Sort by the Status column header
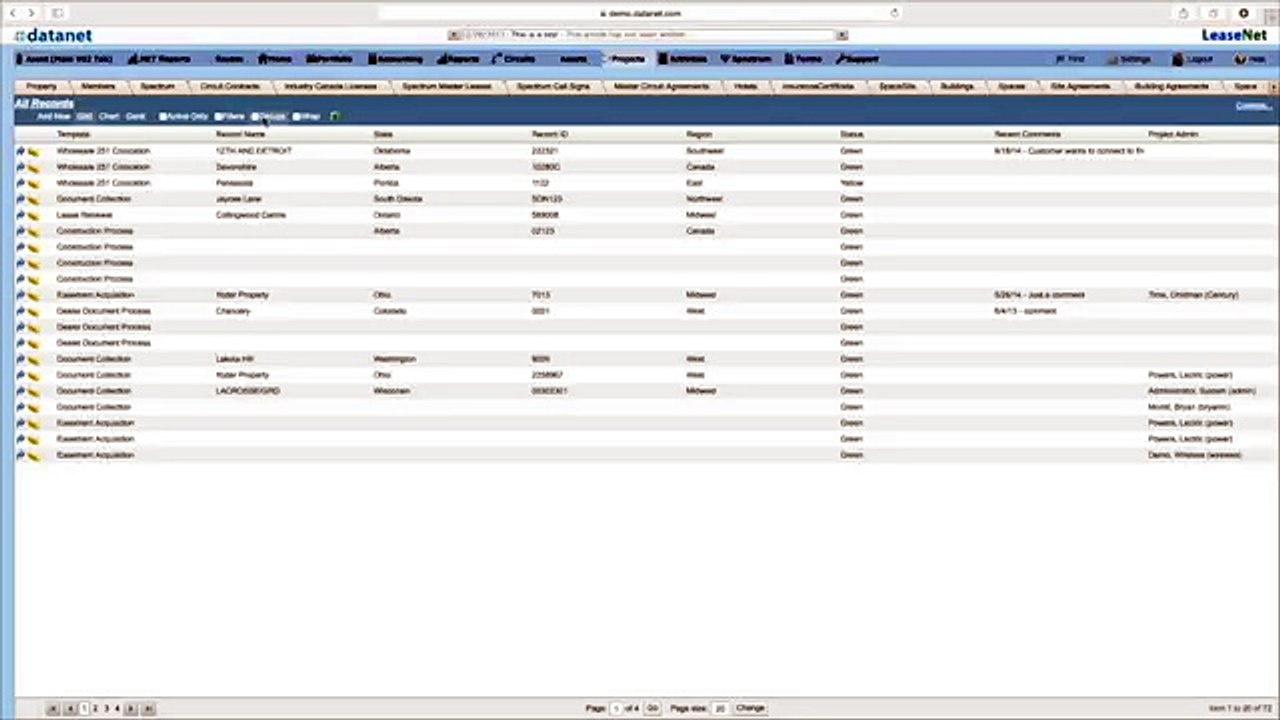The image size is (1280, 720). tap(851, 134)
